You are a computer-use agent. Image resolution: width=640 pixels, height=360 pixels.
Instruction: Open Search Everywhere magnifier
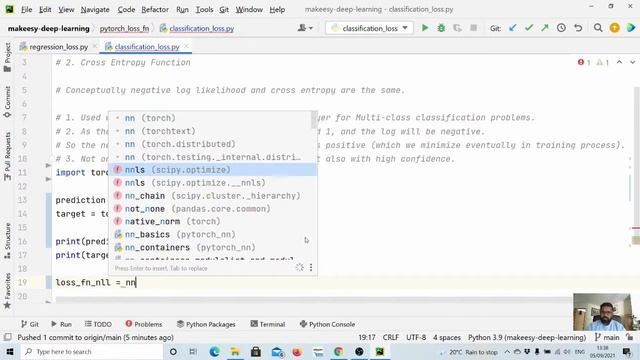598,28
